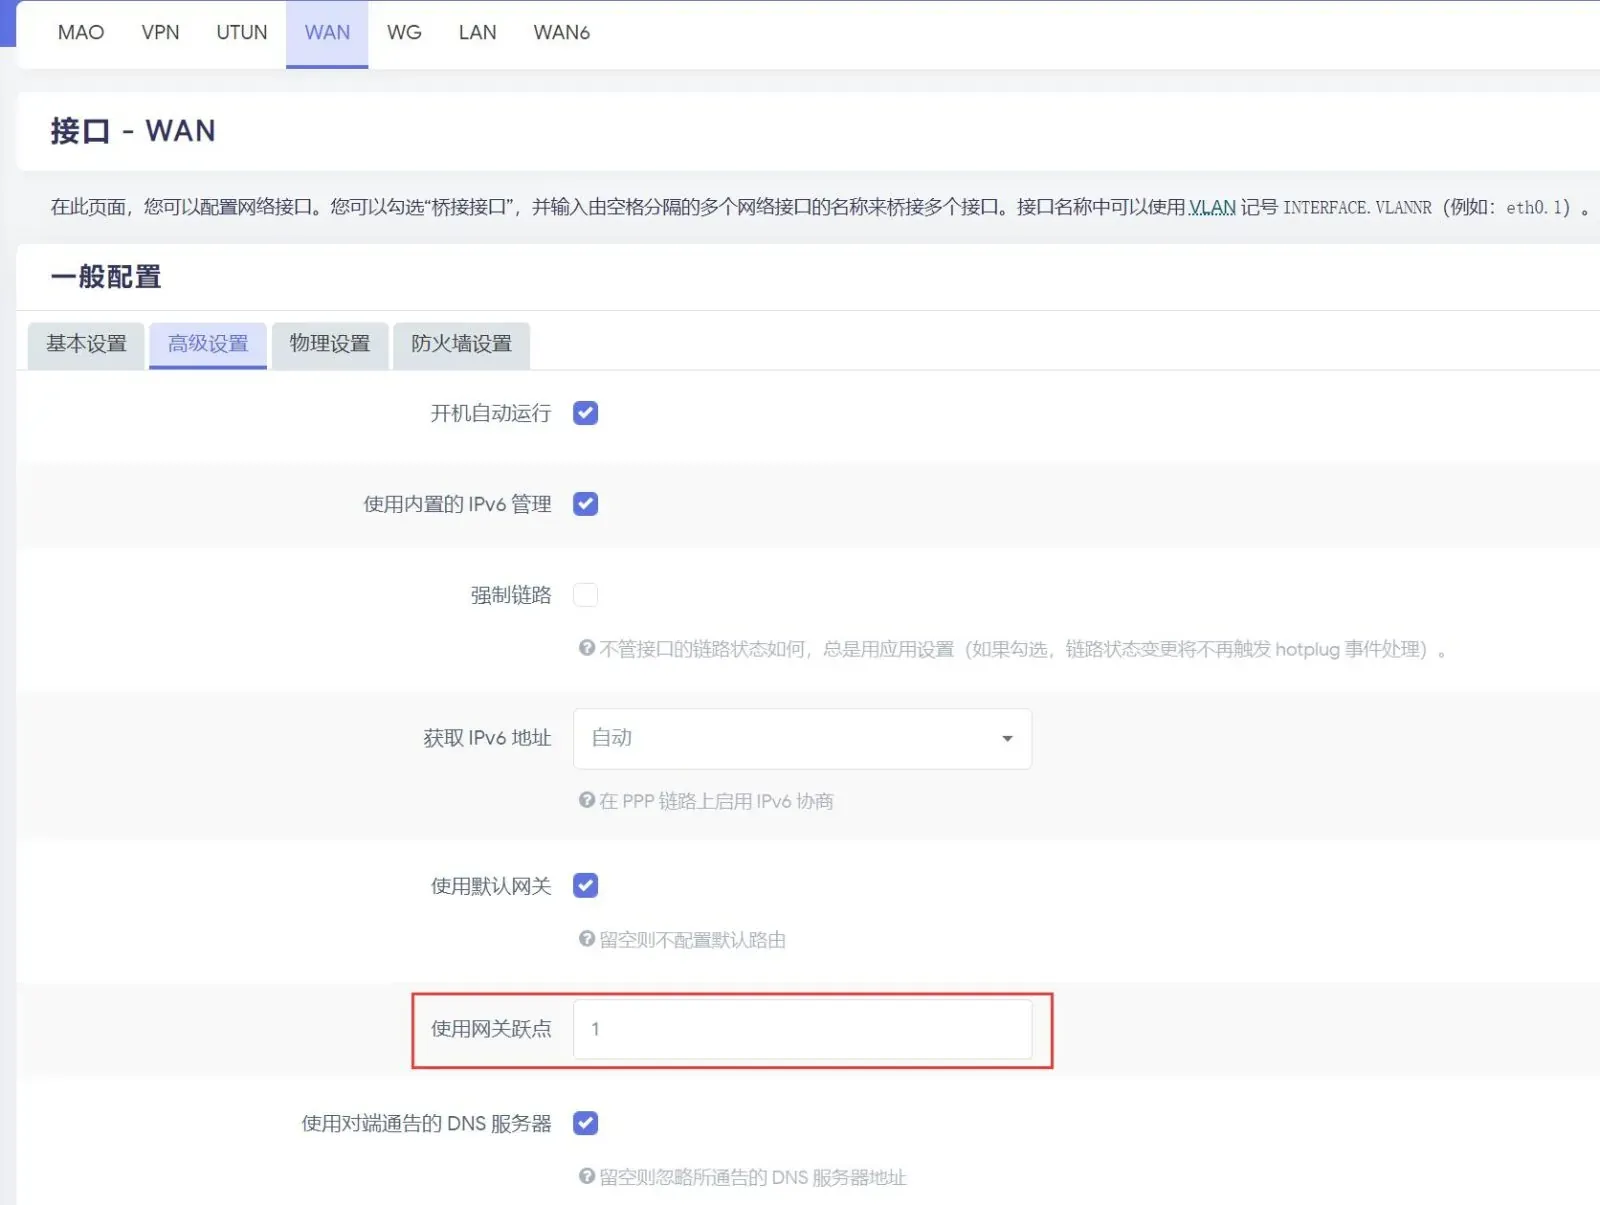This screenshot has height=1205, width=1600.
Task: Click the 开机自动运行 label
Action: (x=491, y=413)
